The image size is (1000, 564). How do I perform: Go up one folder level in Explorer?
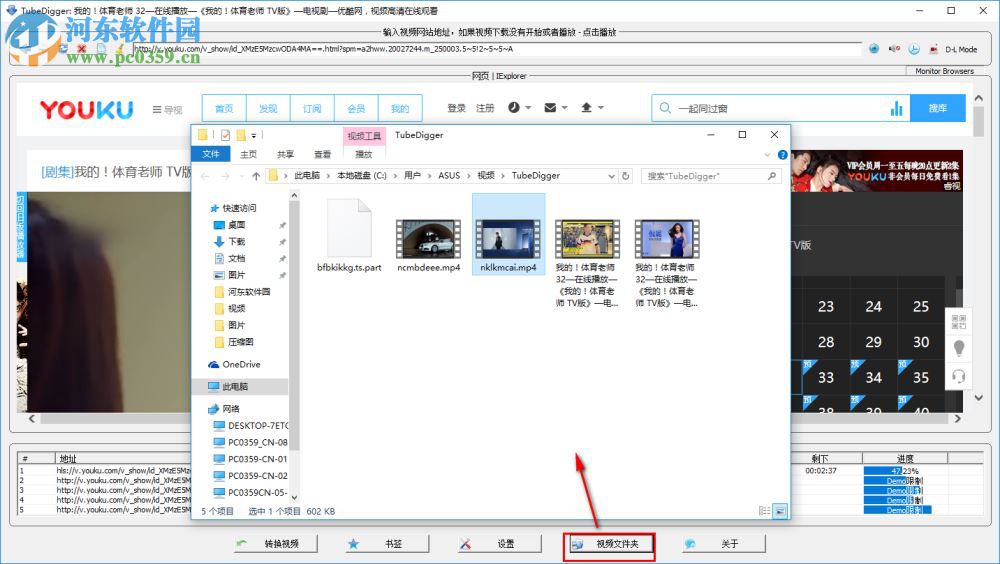pos(256,176)
